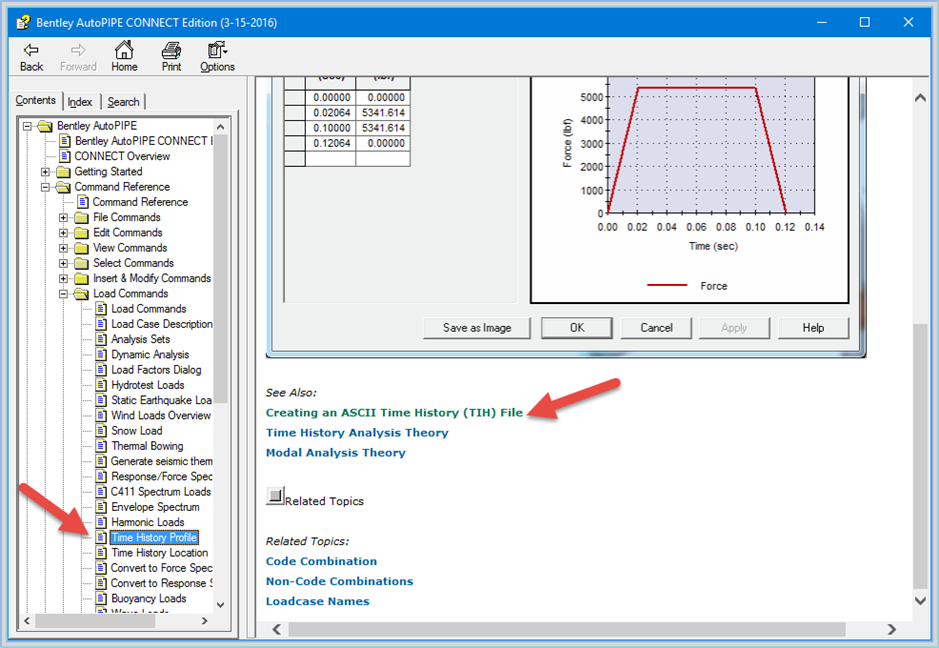The image size is (939, 648).
Task: Click the Help button in dialog image
Action: [813, 328]
